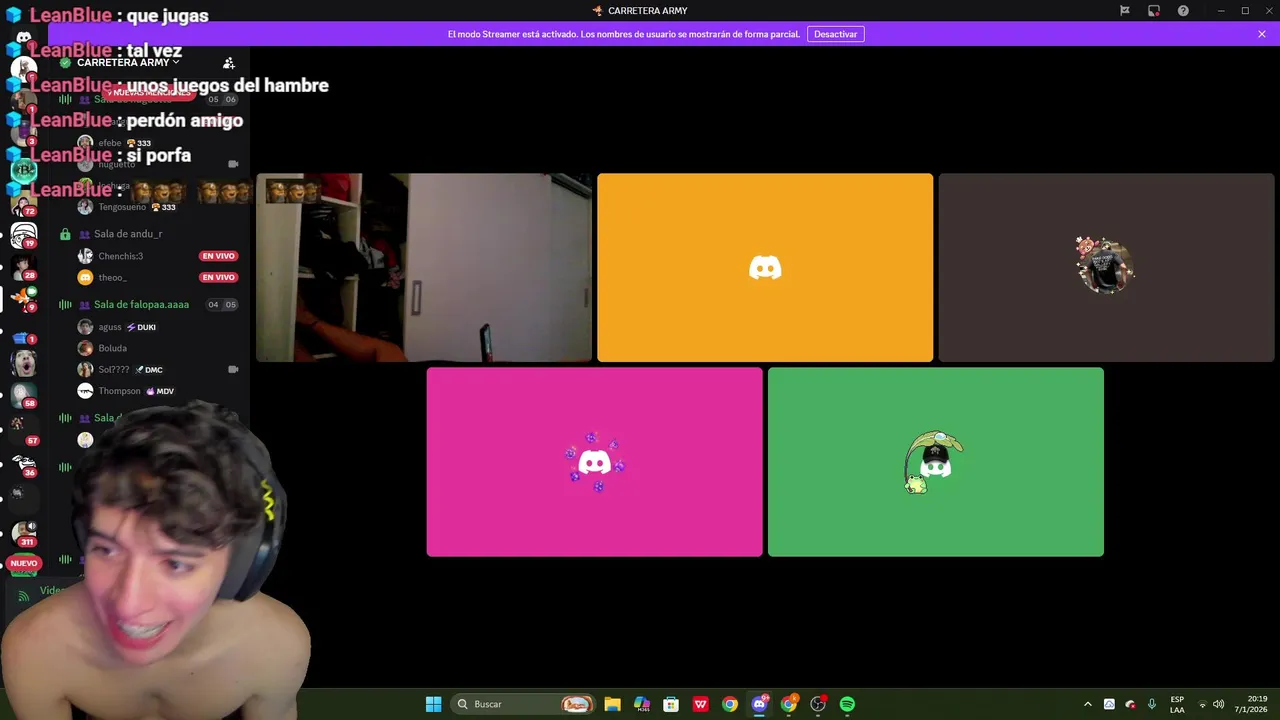
Task: Open the first Google Chrome taskbar icon
Action: point(730,704)
